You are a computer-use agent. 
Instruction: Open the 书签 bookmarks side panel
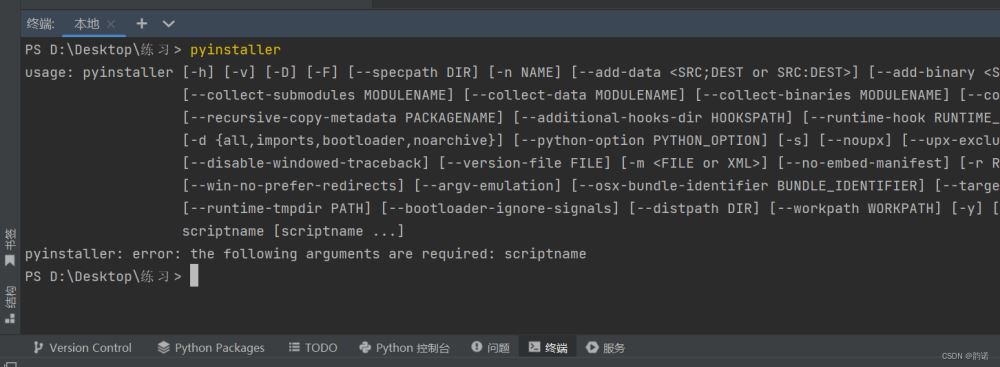(x=10, y=247)
